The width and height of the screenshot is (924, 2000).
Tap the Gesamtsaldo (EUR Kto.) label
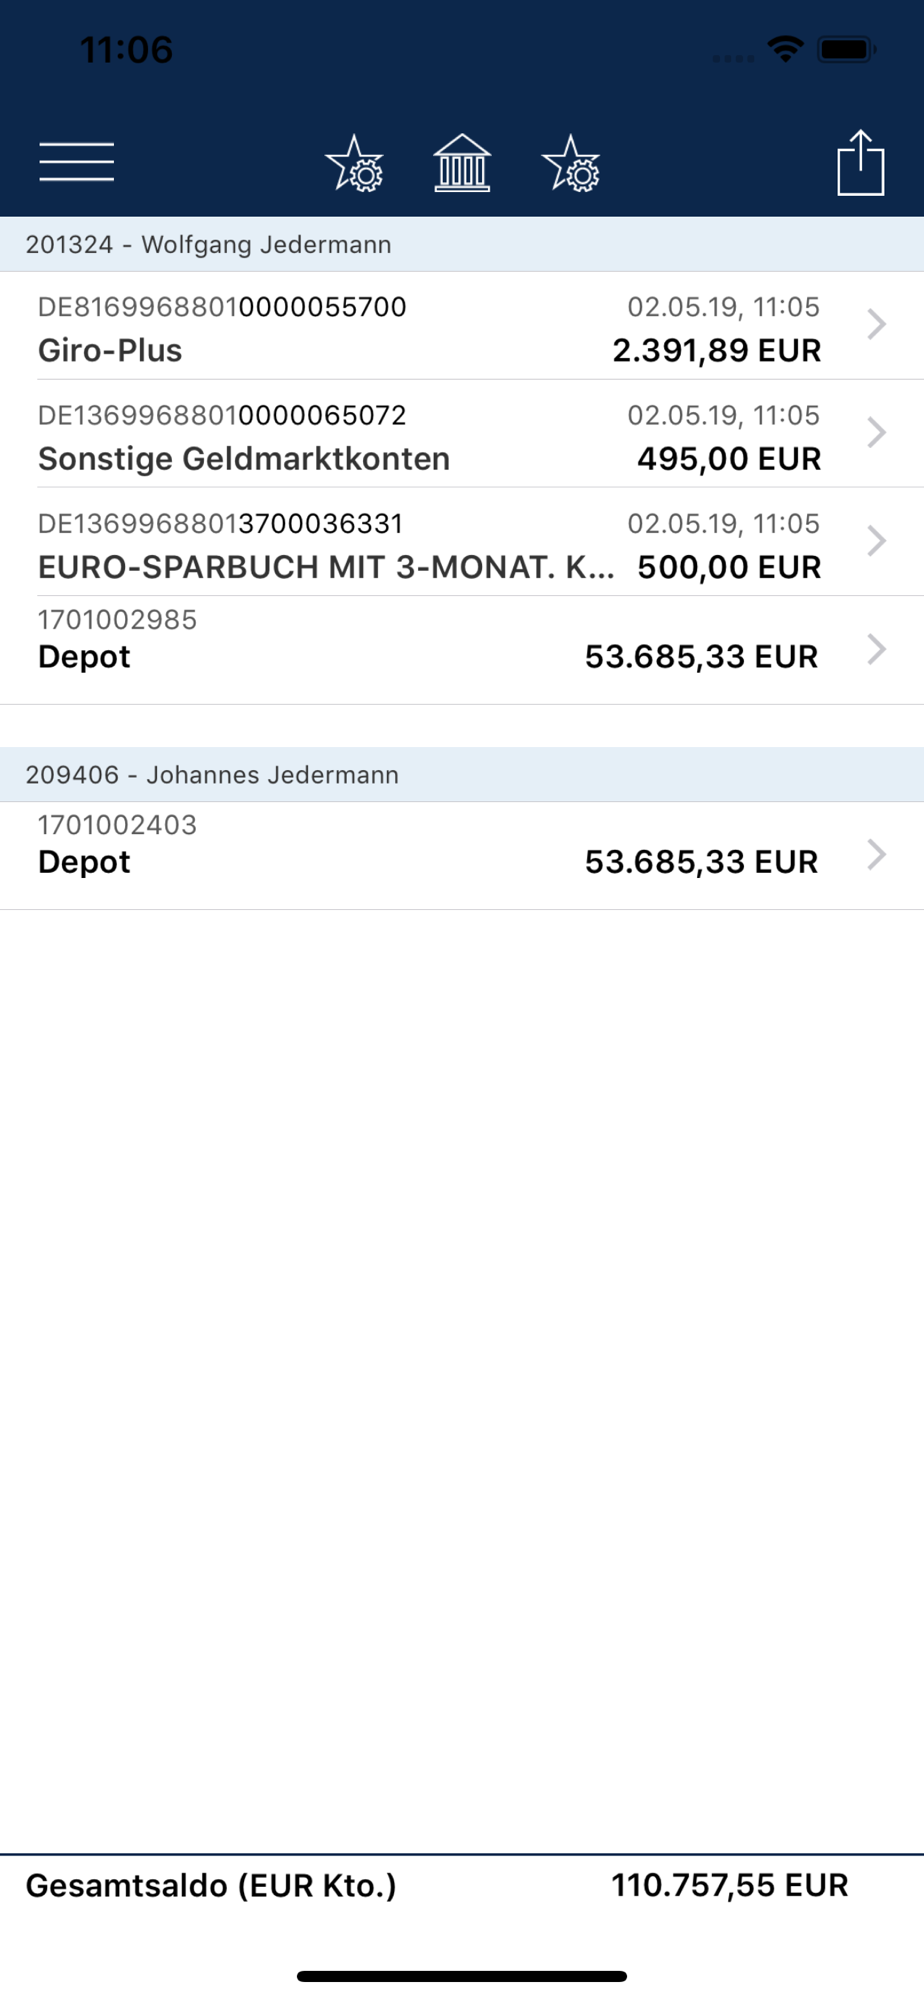point(211,1886)
